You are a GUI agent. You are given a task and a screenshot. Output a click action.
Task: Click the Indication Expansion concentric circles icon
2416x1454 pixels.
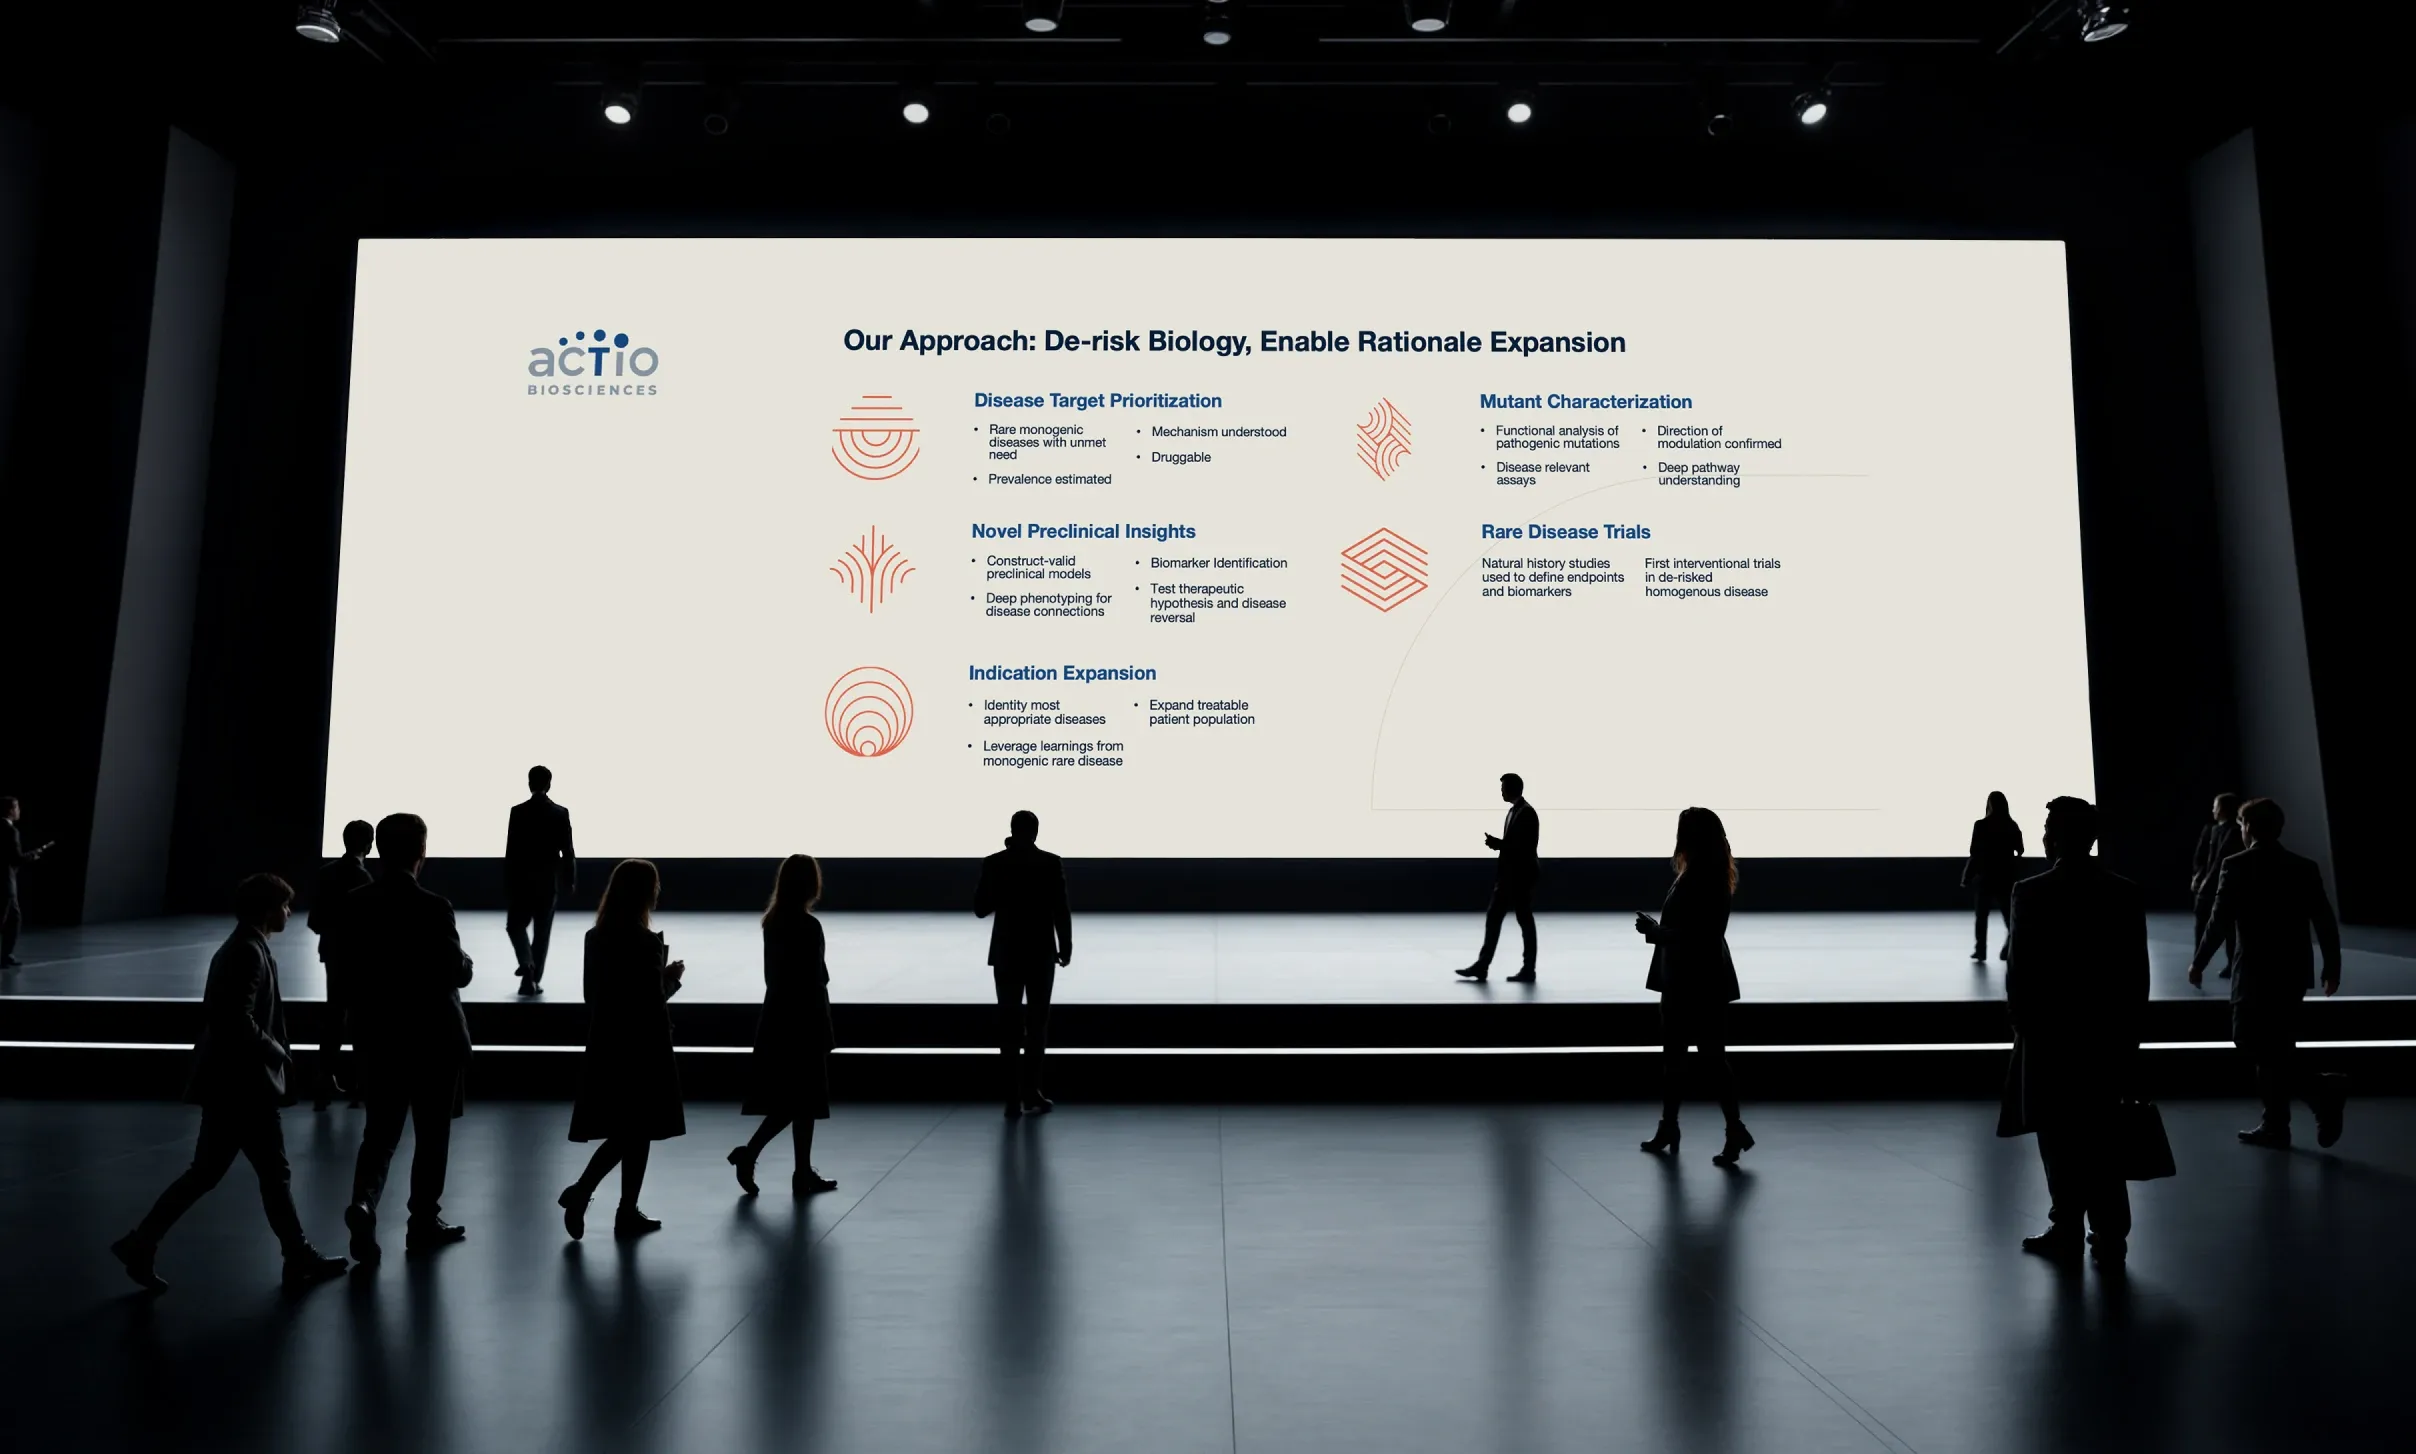[x=869, y=712]
